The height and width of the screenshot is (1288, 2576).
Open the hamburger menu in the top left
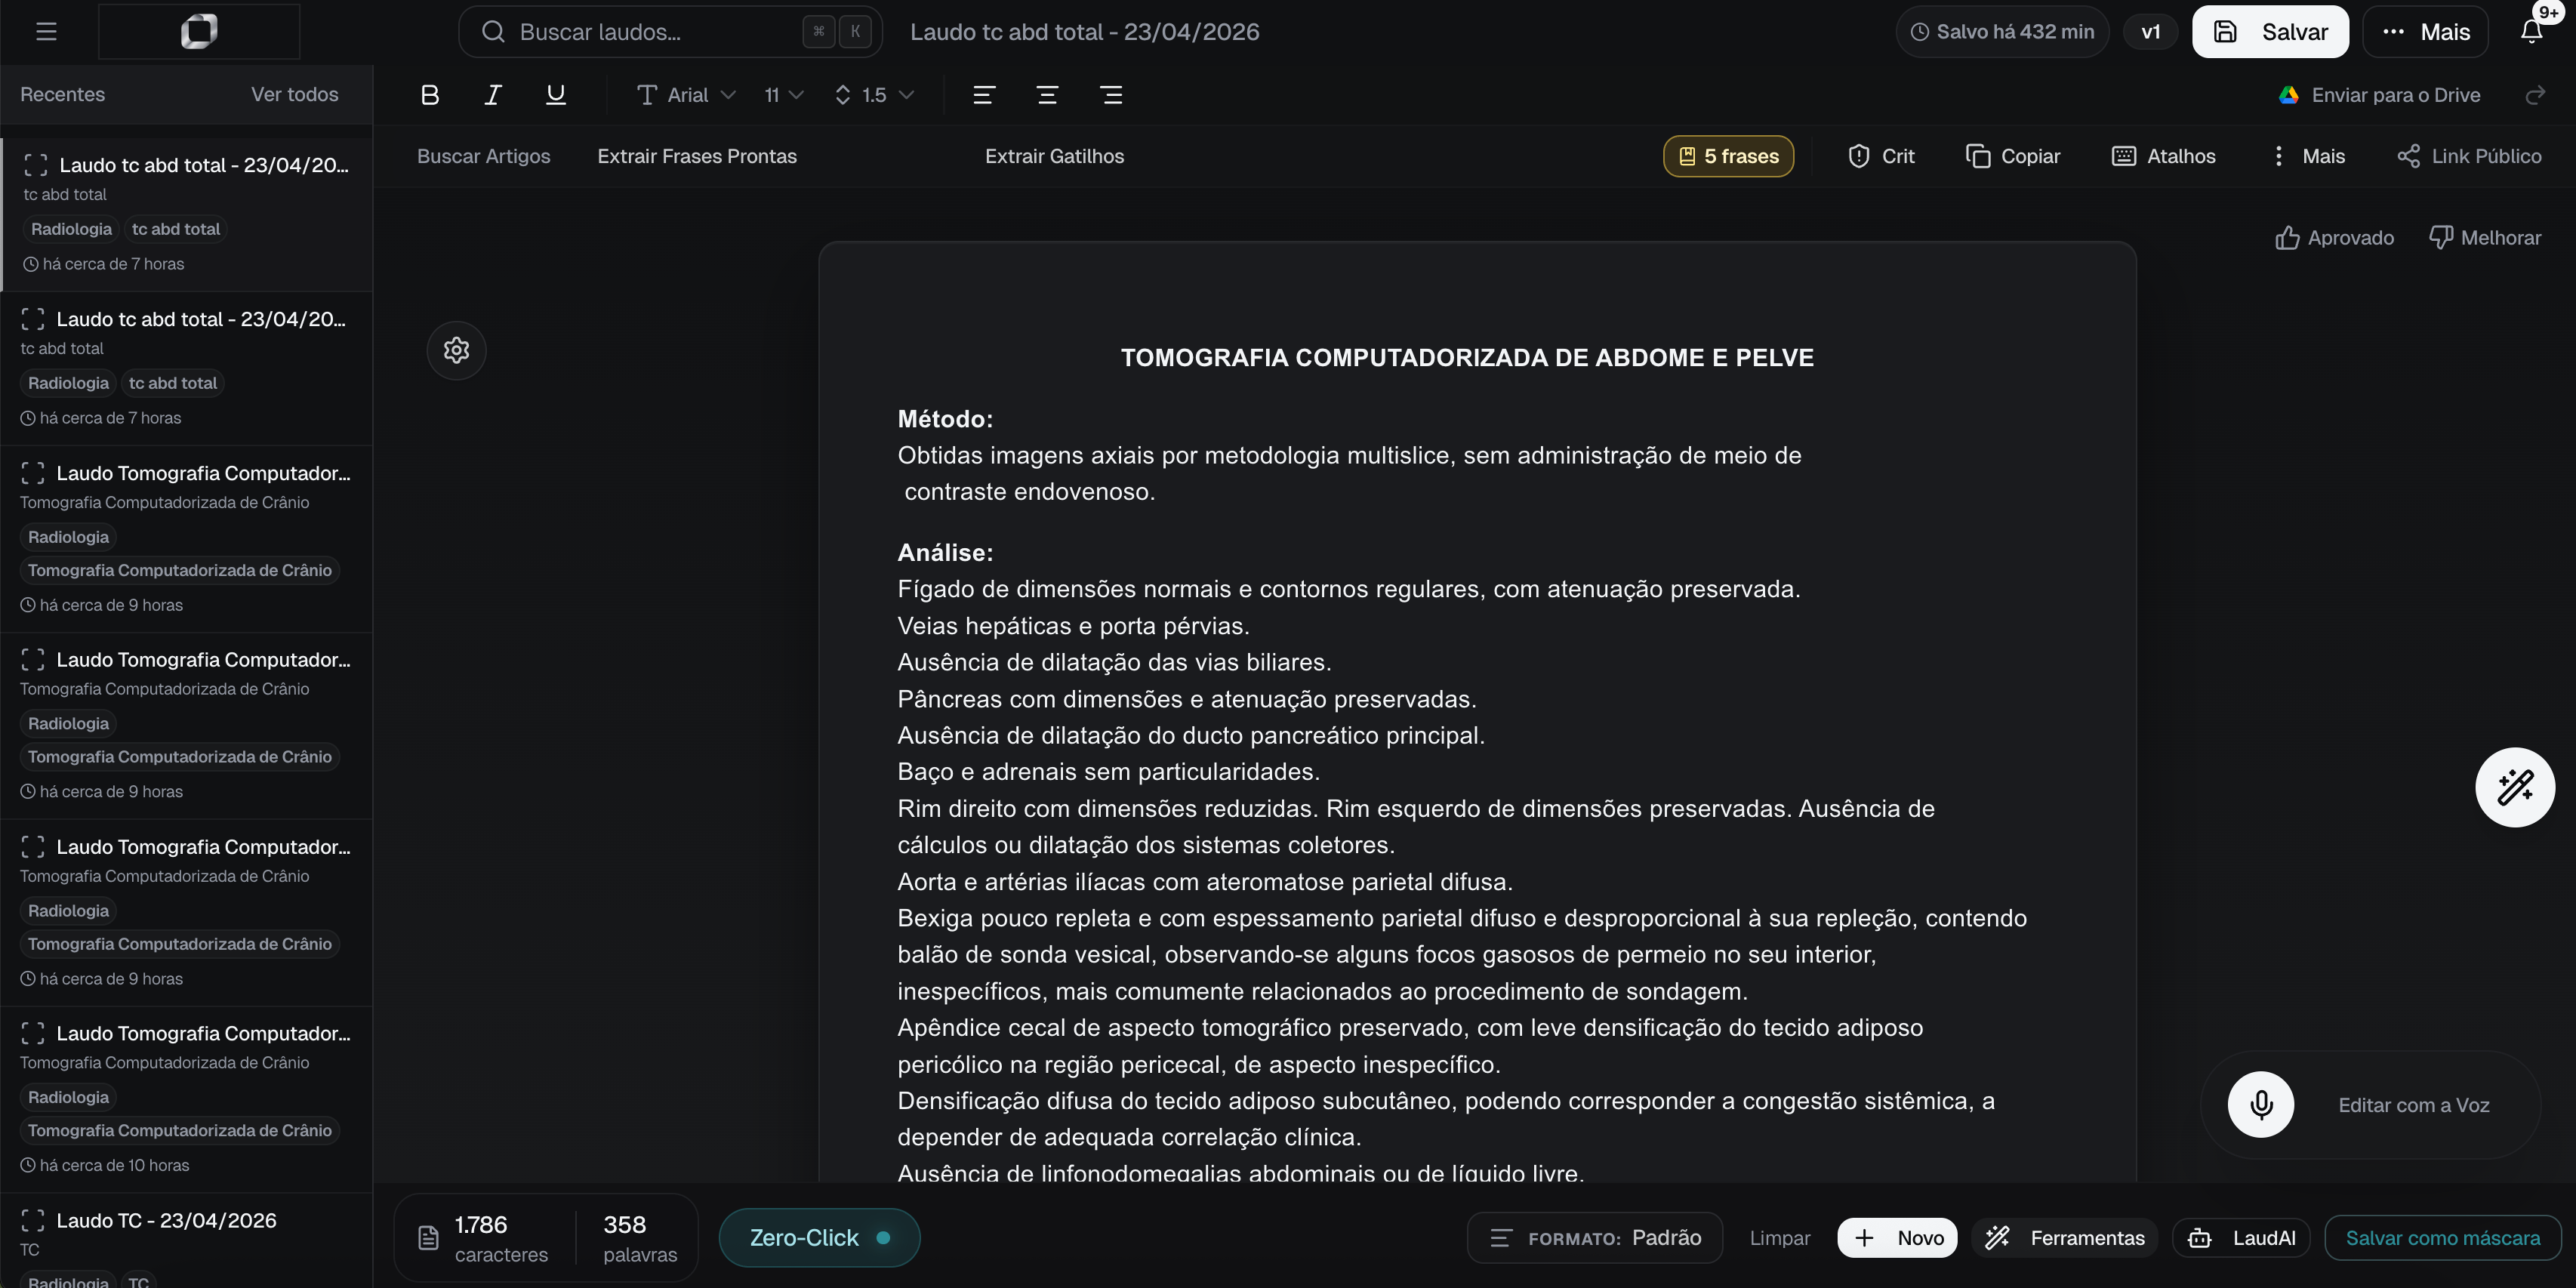pos(46,31)
